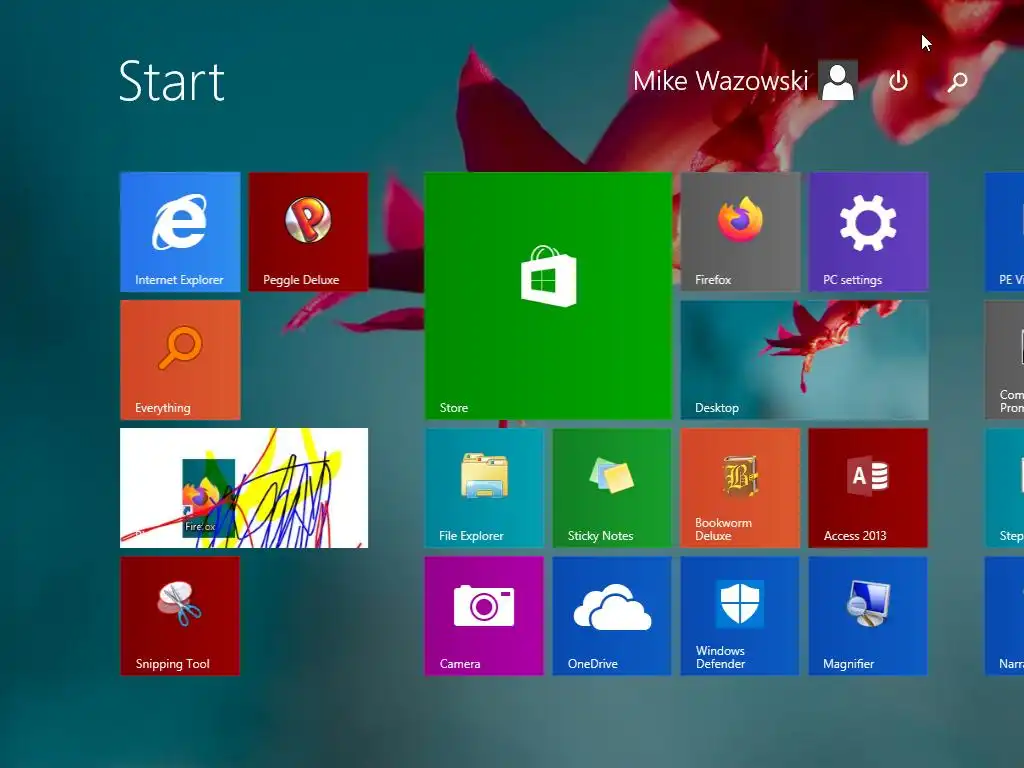This screenshot has width=1024, height=768.
Task: Launch the Access 2013 tile
Action: click(868, 488)
